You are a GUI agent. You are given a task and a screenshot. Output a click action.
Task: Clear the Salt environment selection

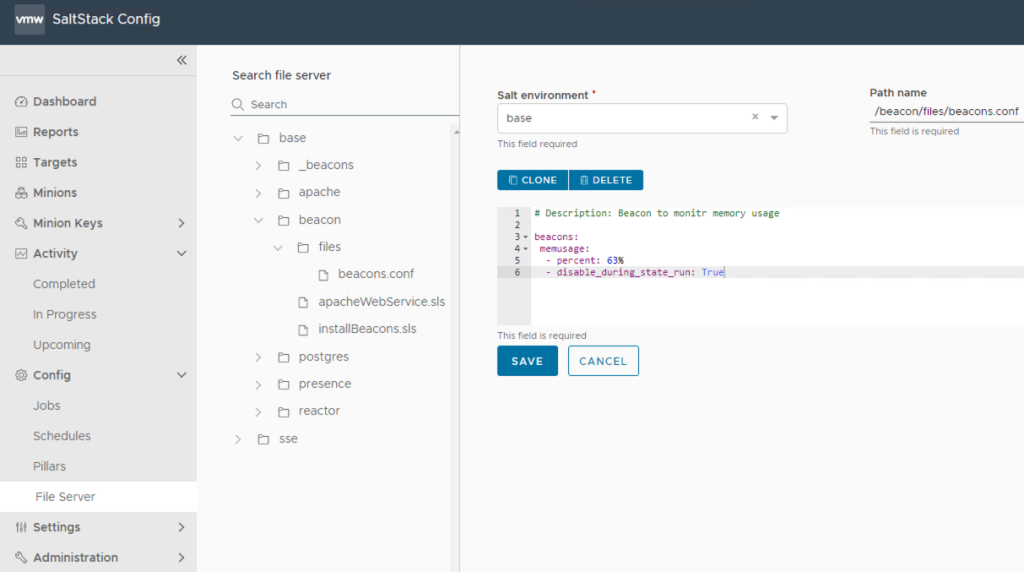755,117
